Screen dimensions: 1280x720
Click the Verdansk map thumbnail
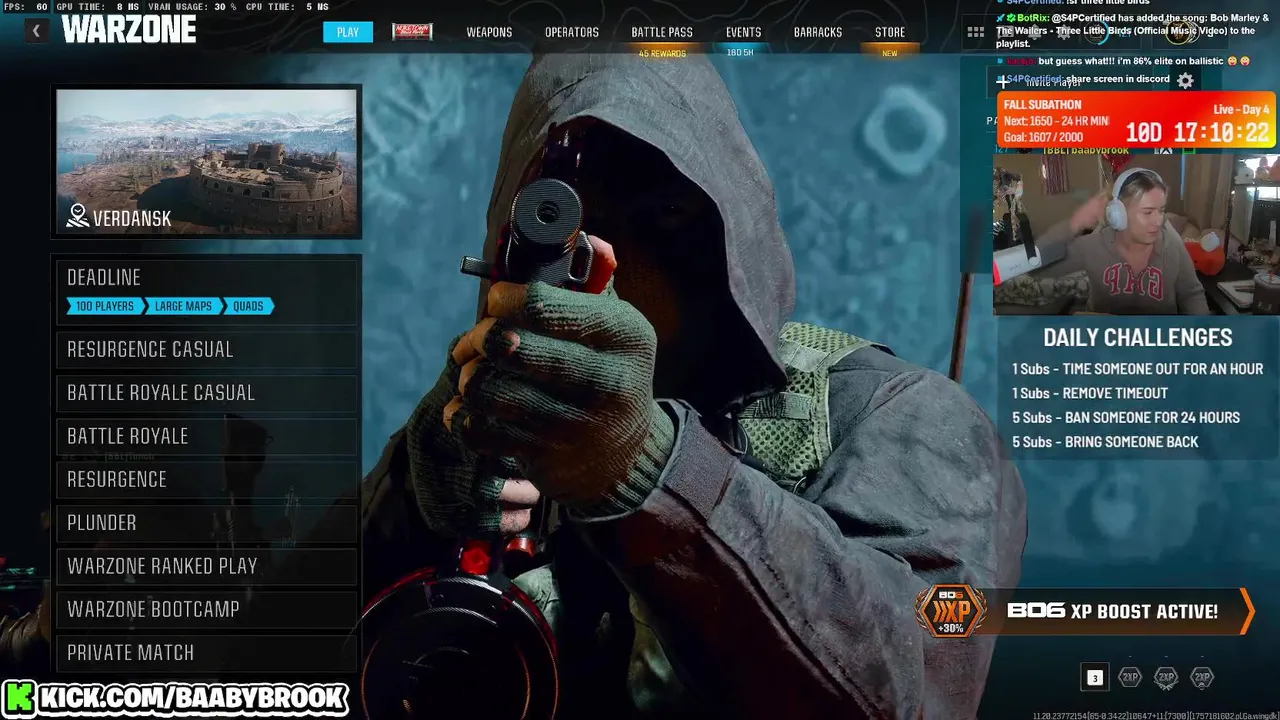click(x=207, y=162)
